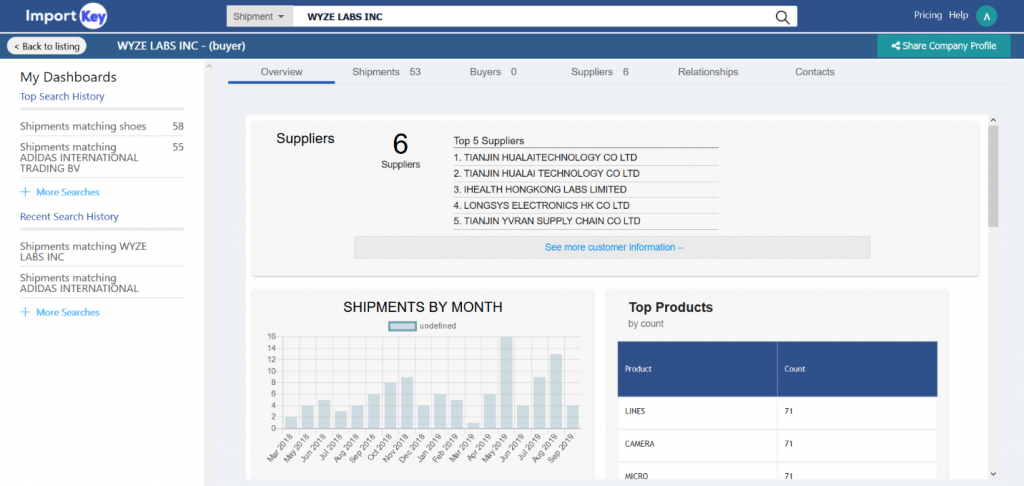Click the main content scroll-up chevron
1024x486 pixels.
(x=209, y=66)
